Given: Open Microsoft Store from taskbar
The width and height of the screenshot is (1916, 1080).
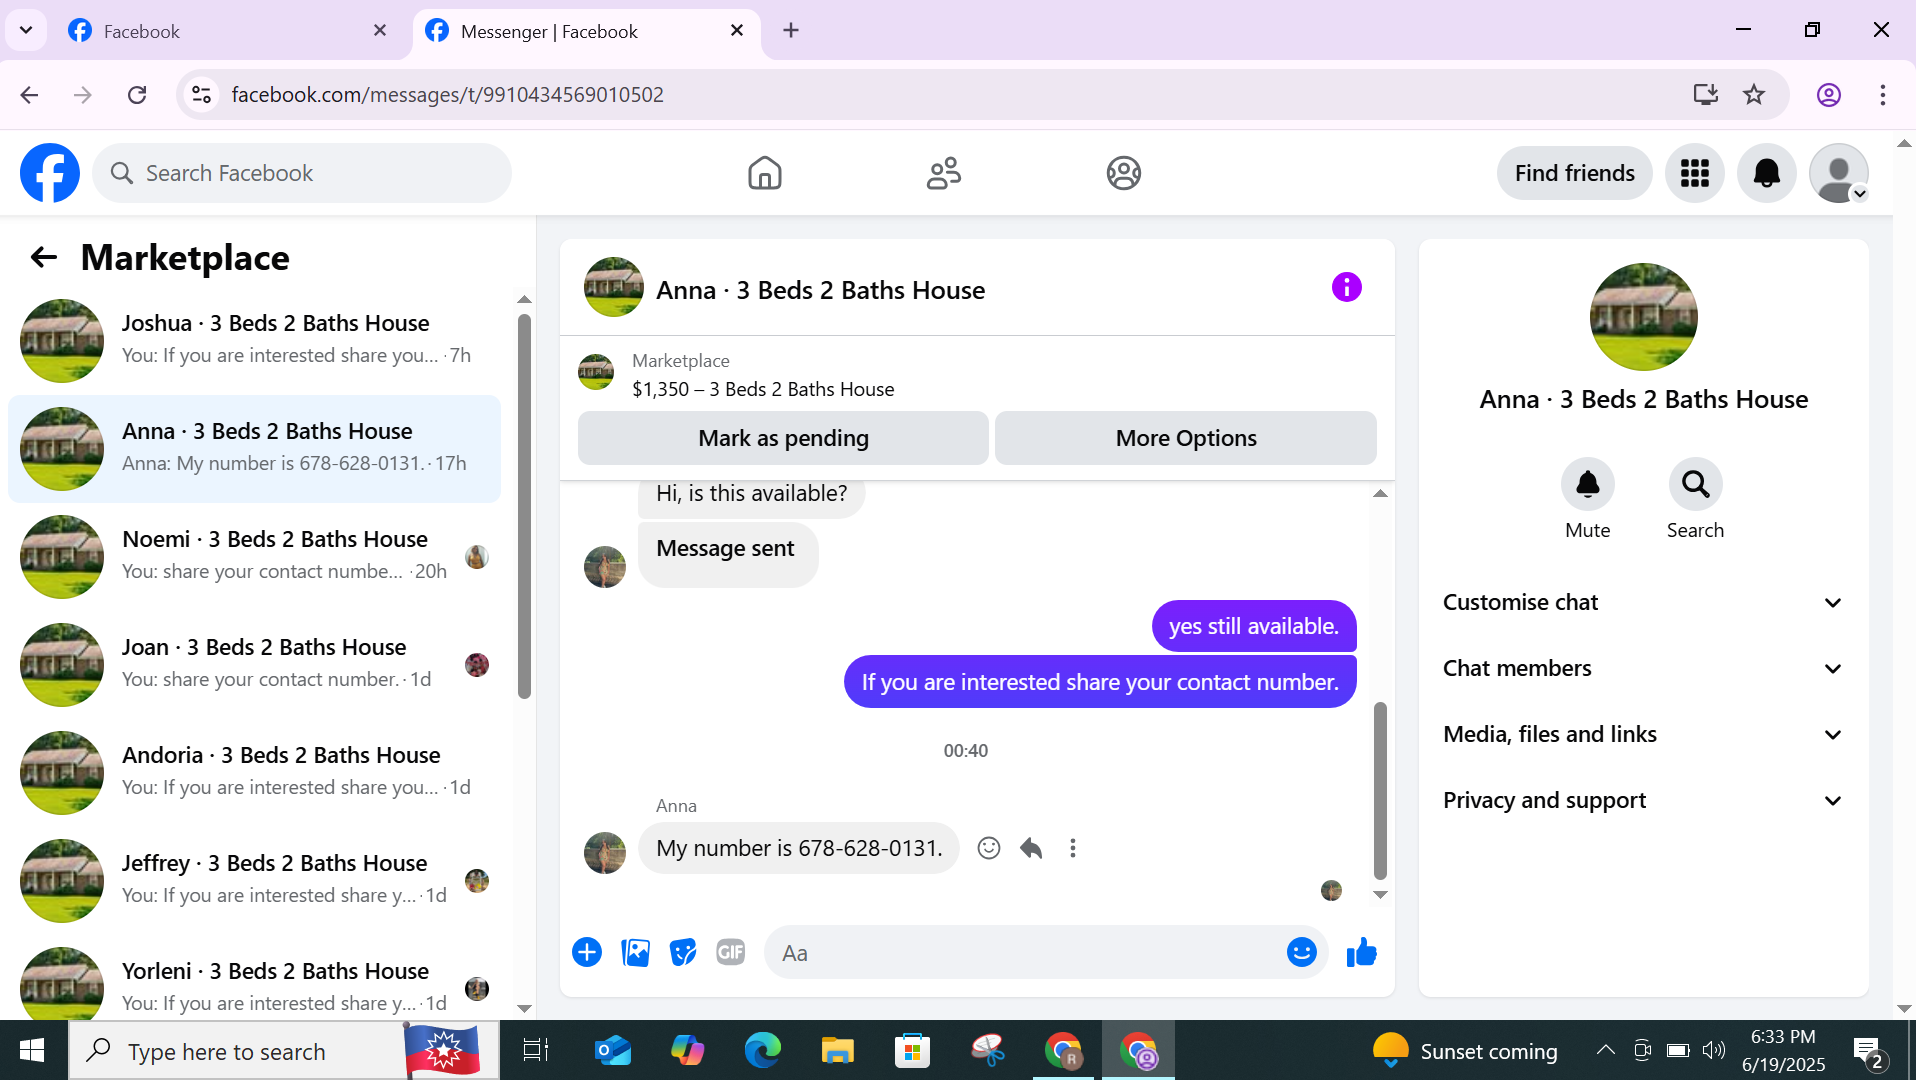Looking at the screenshot, I should coord(912,1050).
